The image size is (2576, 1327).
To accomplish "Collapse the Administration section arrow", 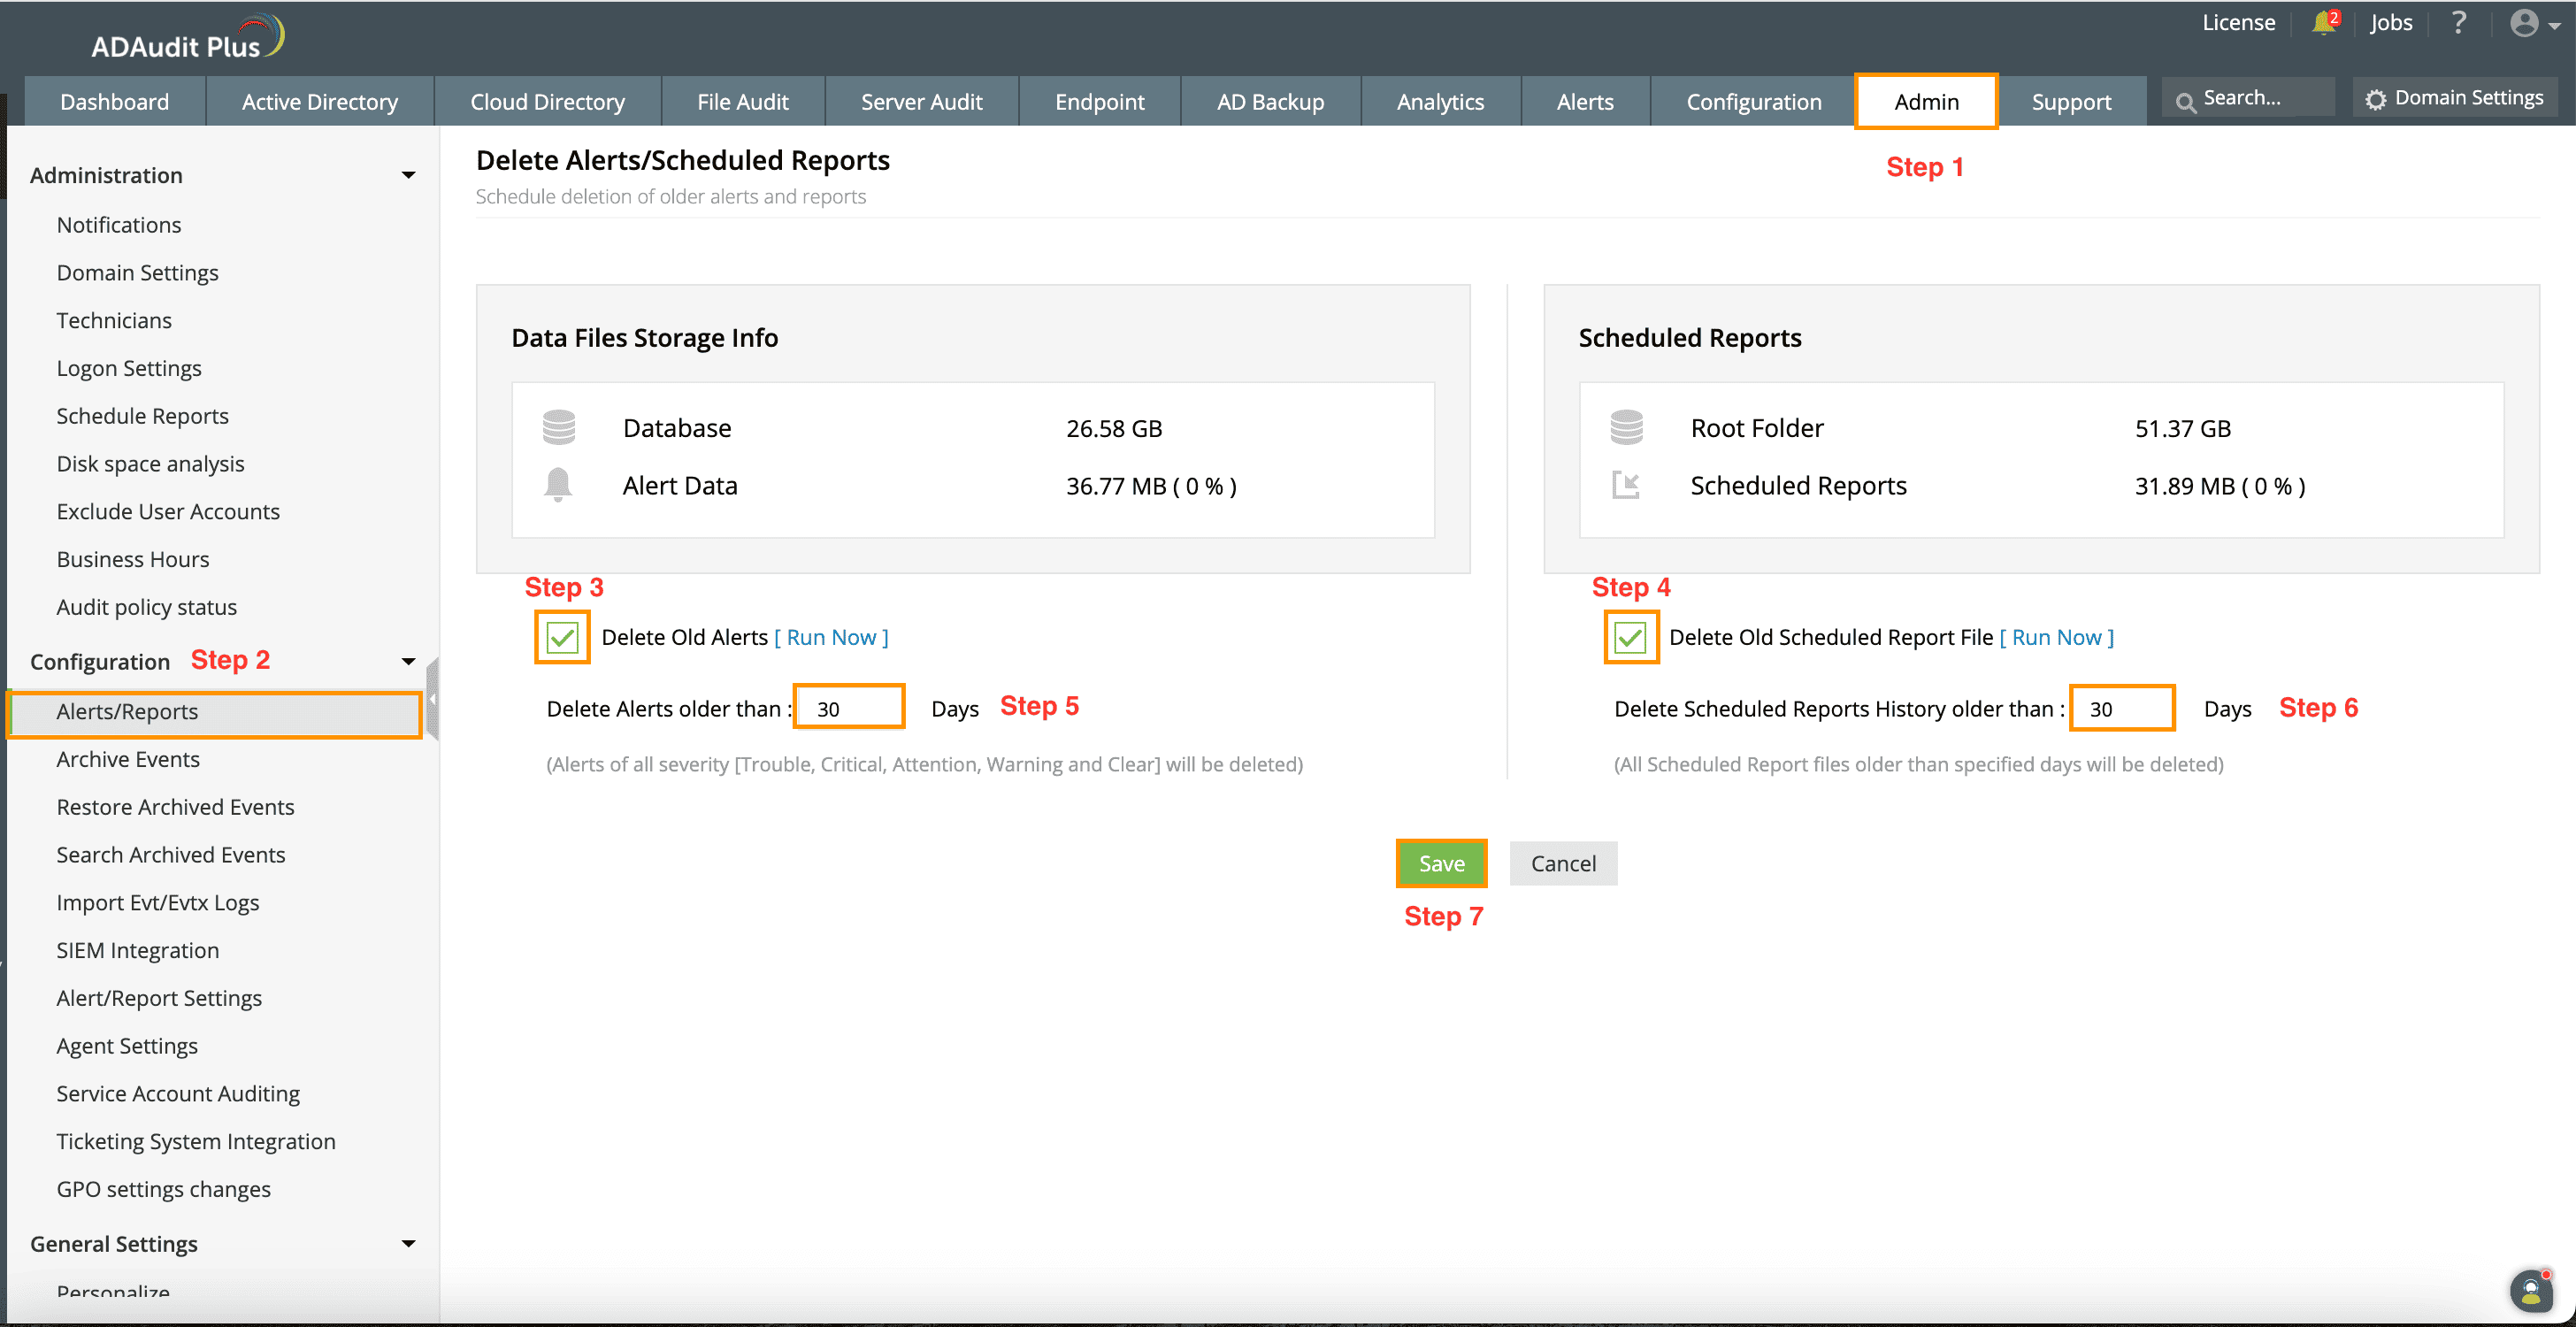I will [408, 175].
